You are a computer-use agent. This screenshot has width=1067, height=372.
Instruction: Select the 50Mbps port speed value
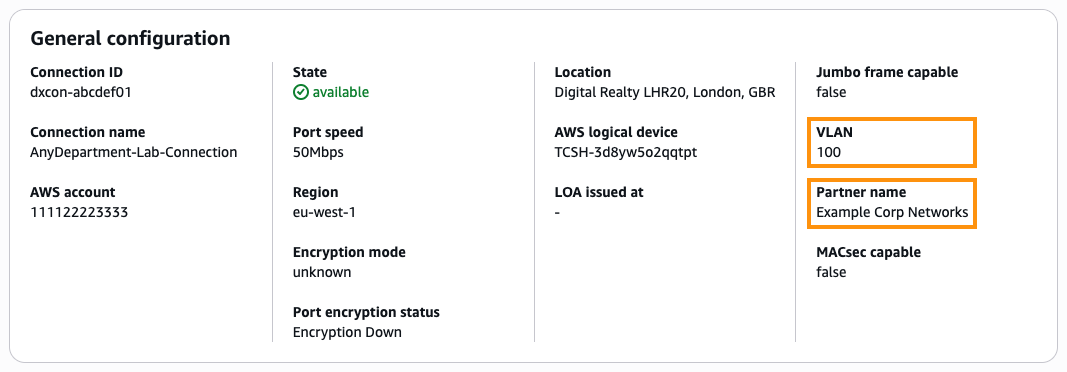pos(318,152)
